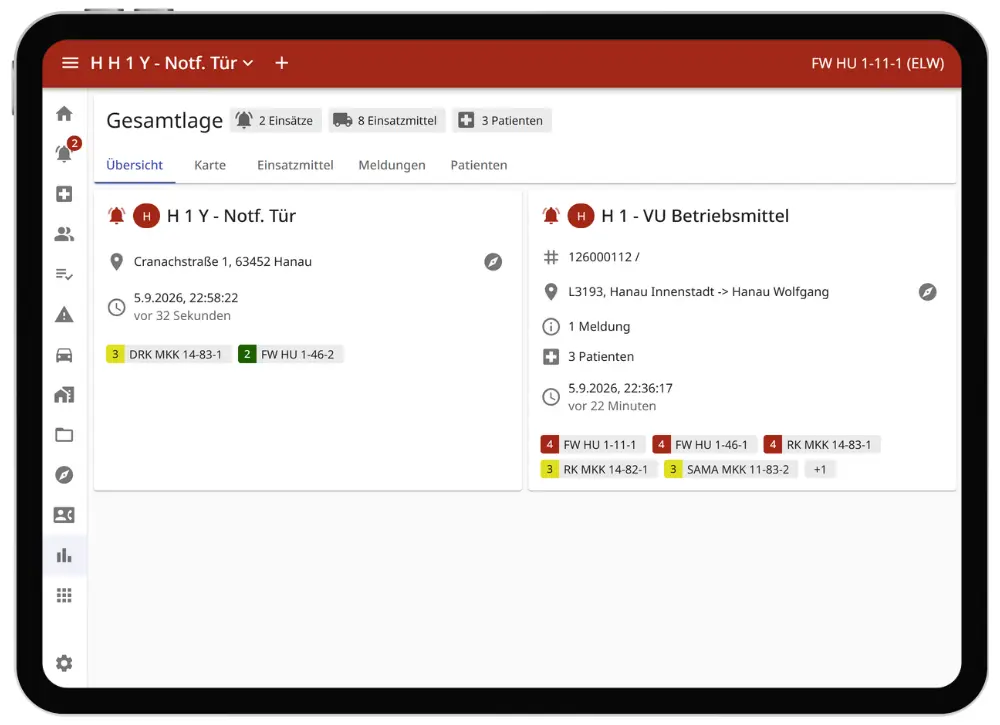
Task: Click the 3 Patienten summary chip
Action: click(502, 121)
